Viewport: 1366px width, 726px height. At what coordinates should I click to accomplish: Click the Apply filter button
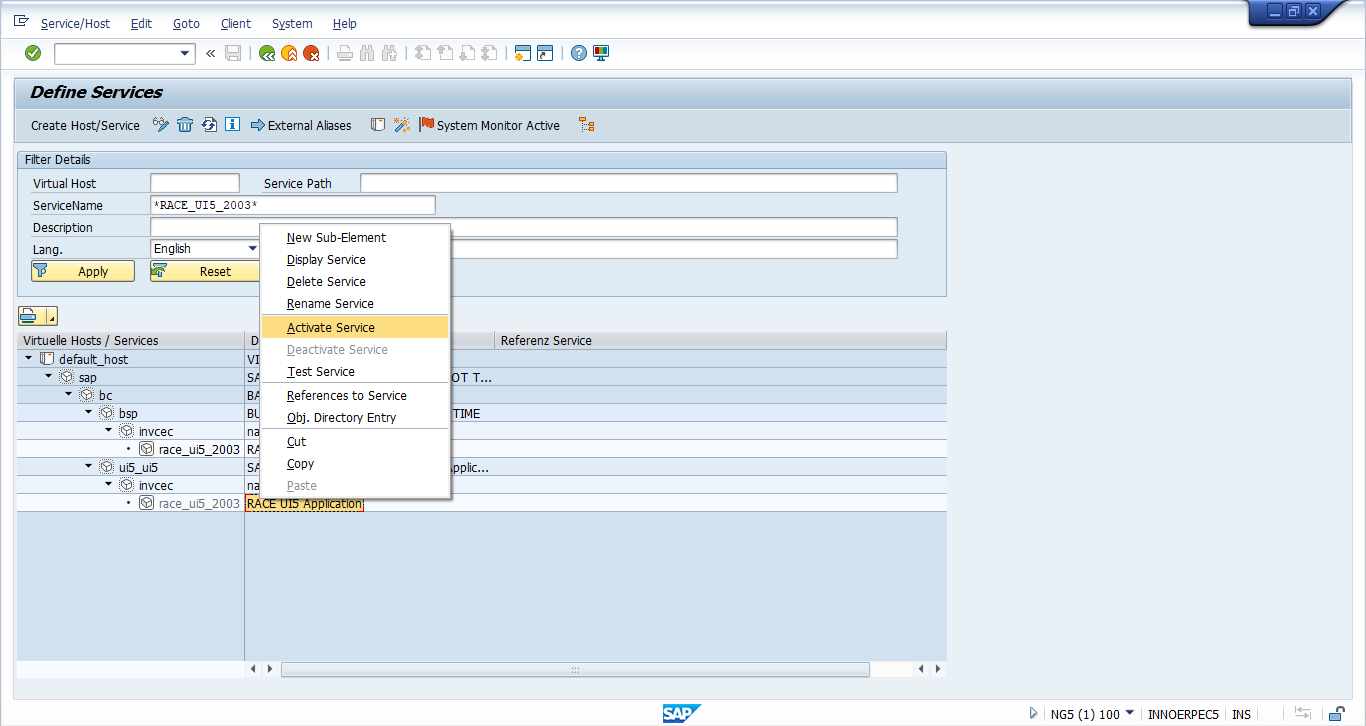[83, 271]
